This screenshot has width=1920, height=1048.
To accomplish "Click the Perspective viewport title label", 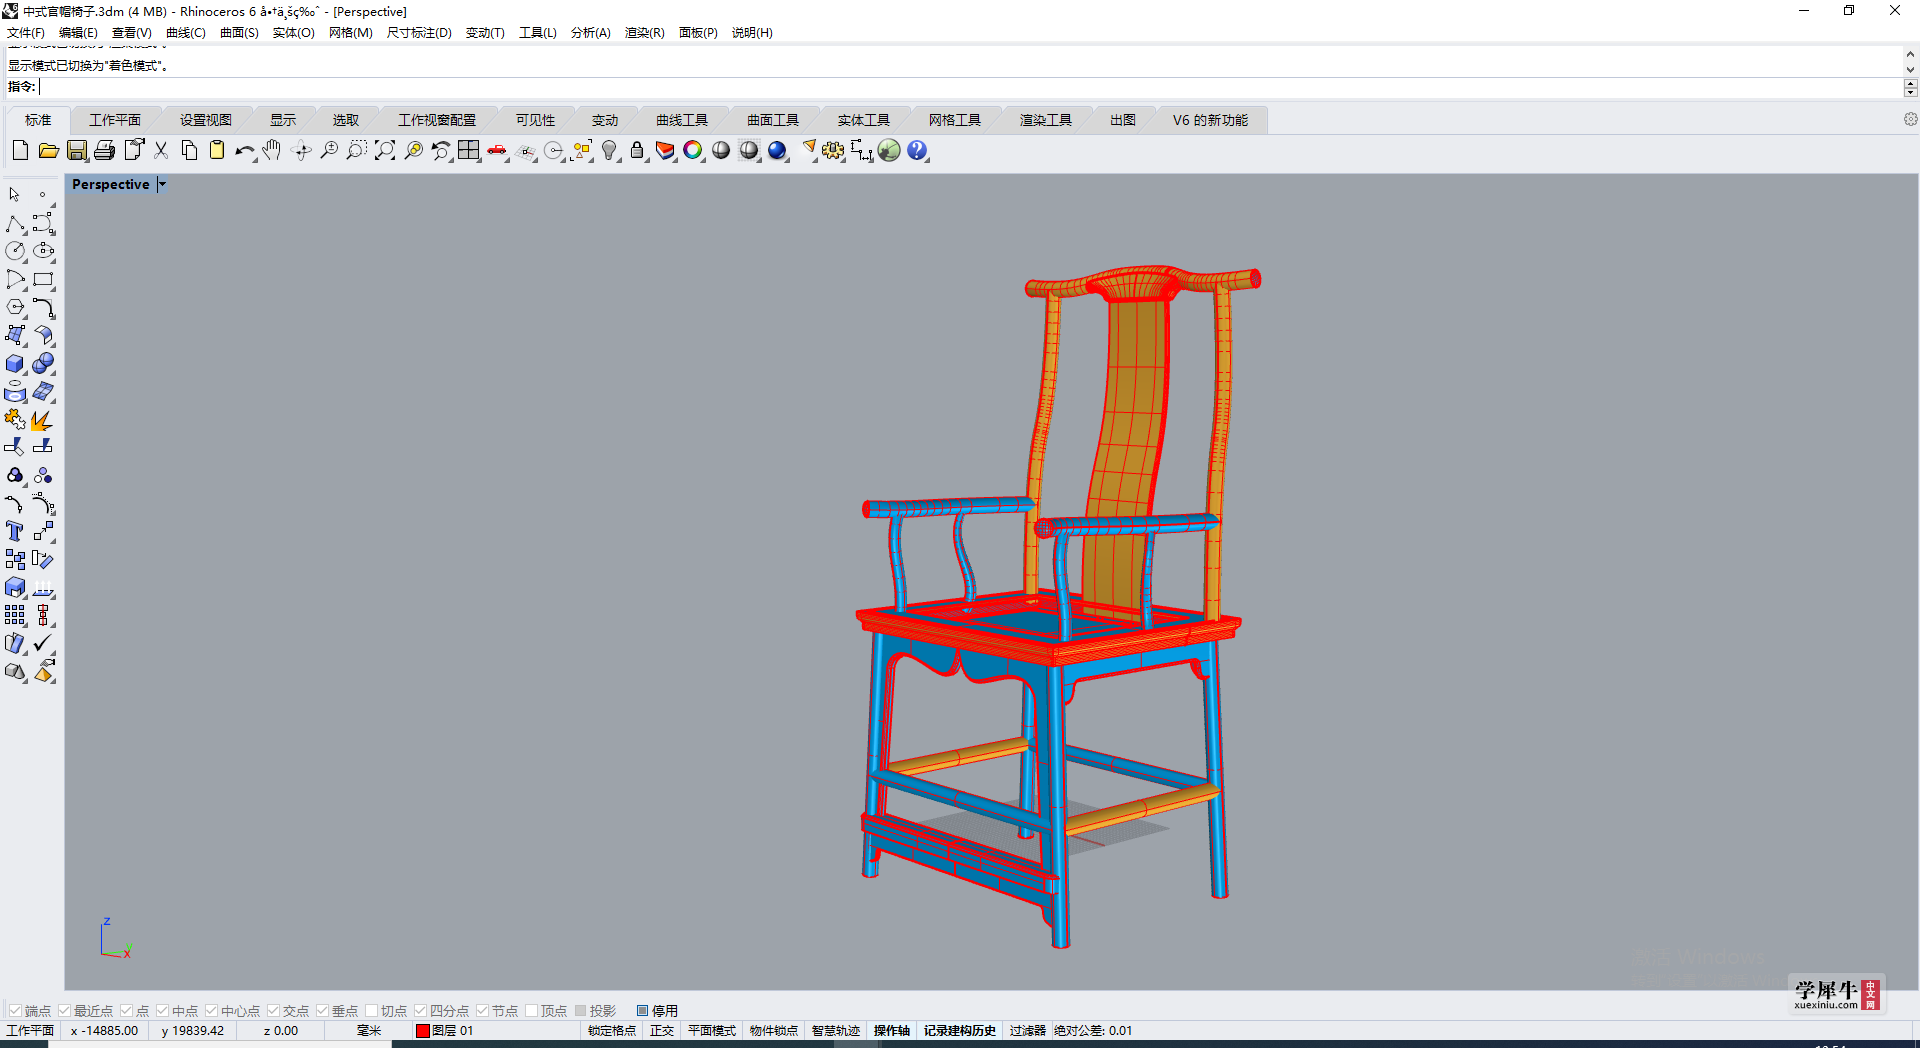I will [x=110, y=184].
